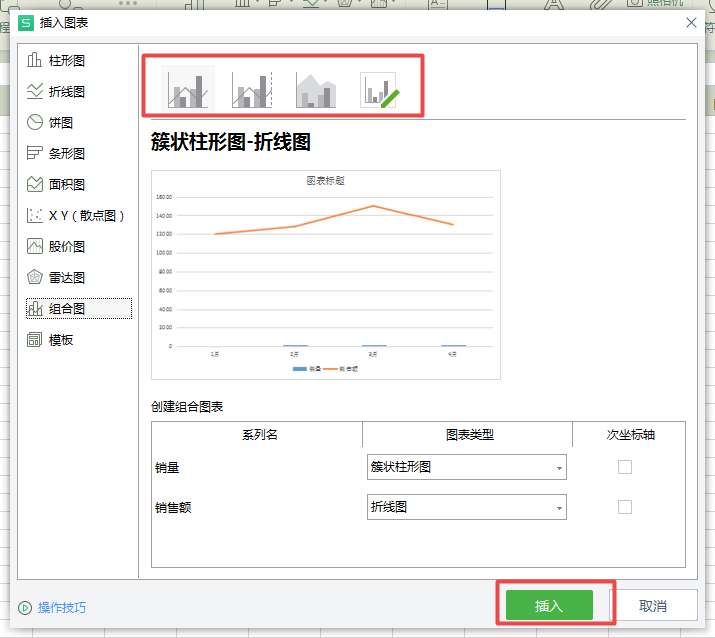This screenshot has height=638, width=715.
Task: Switch to 折线图 chart category
Action: [x=66, y=92]
